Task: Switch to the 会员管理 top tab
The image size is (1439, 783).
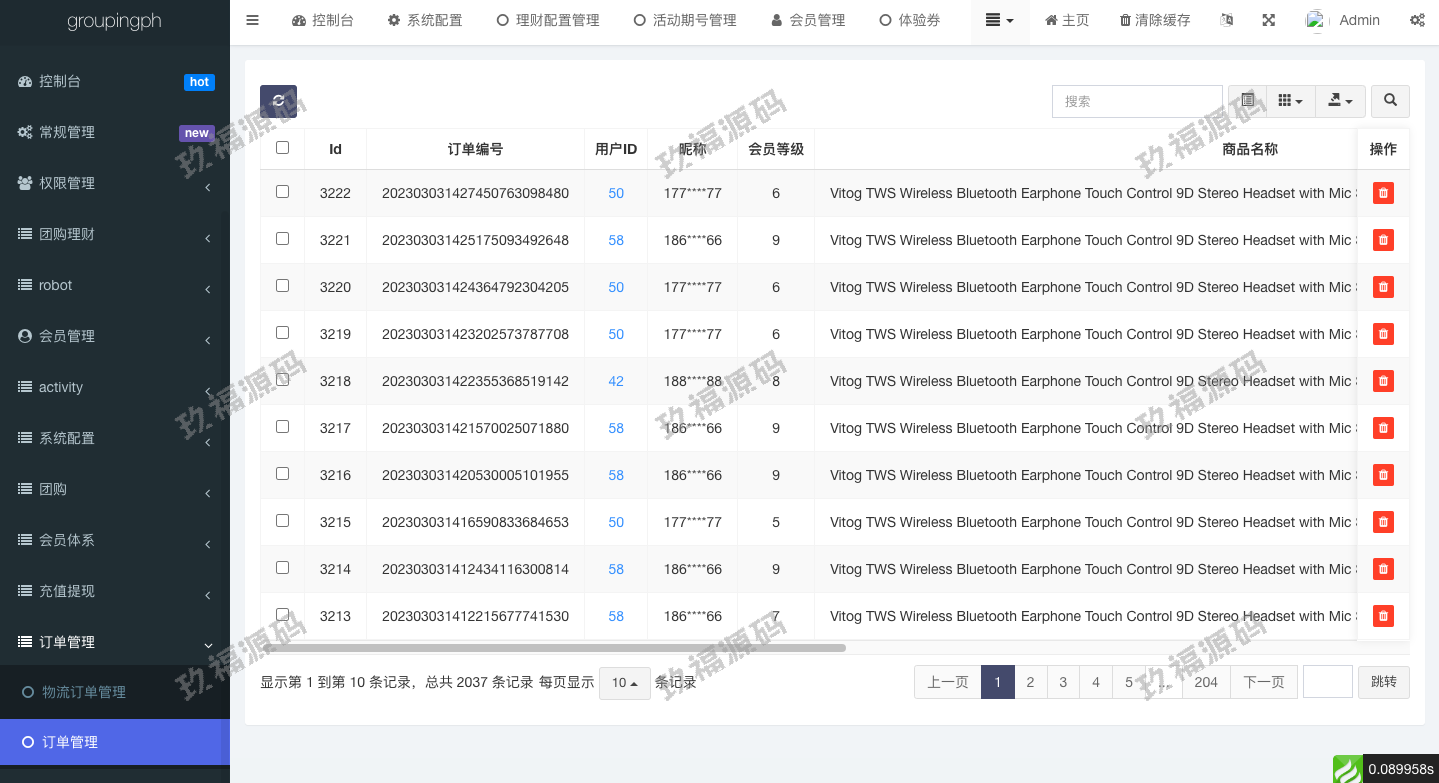Action: (808, 20)
